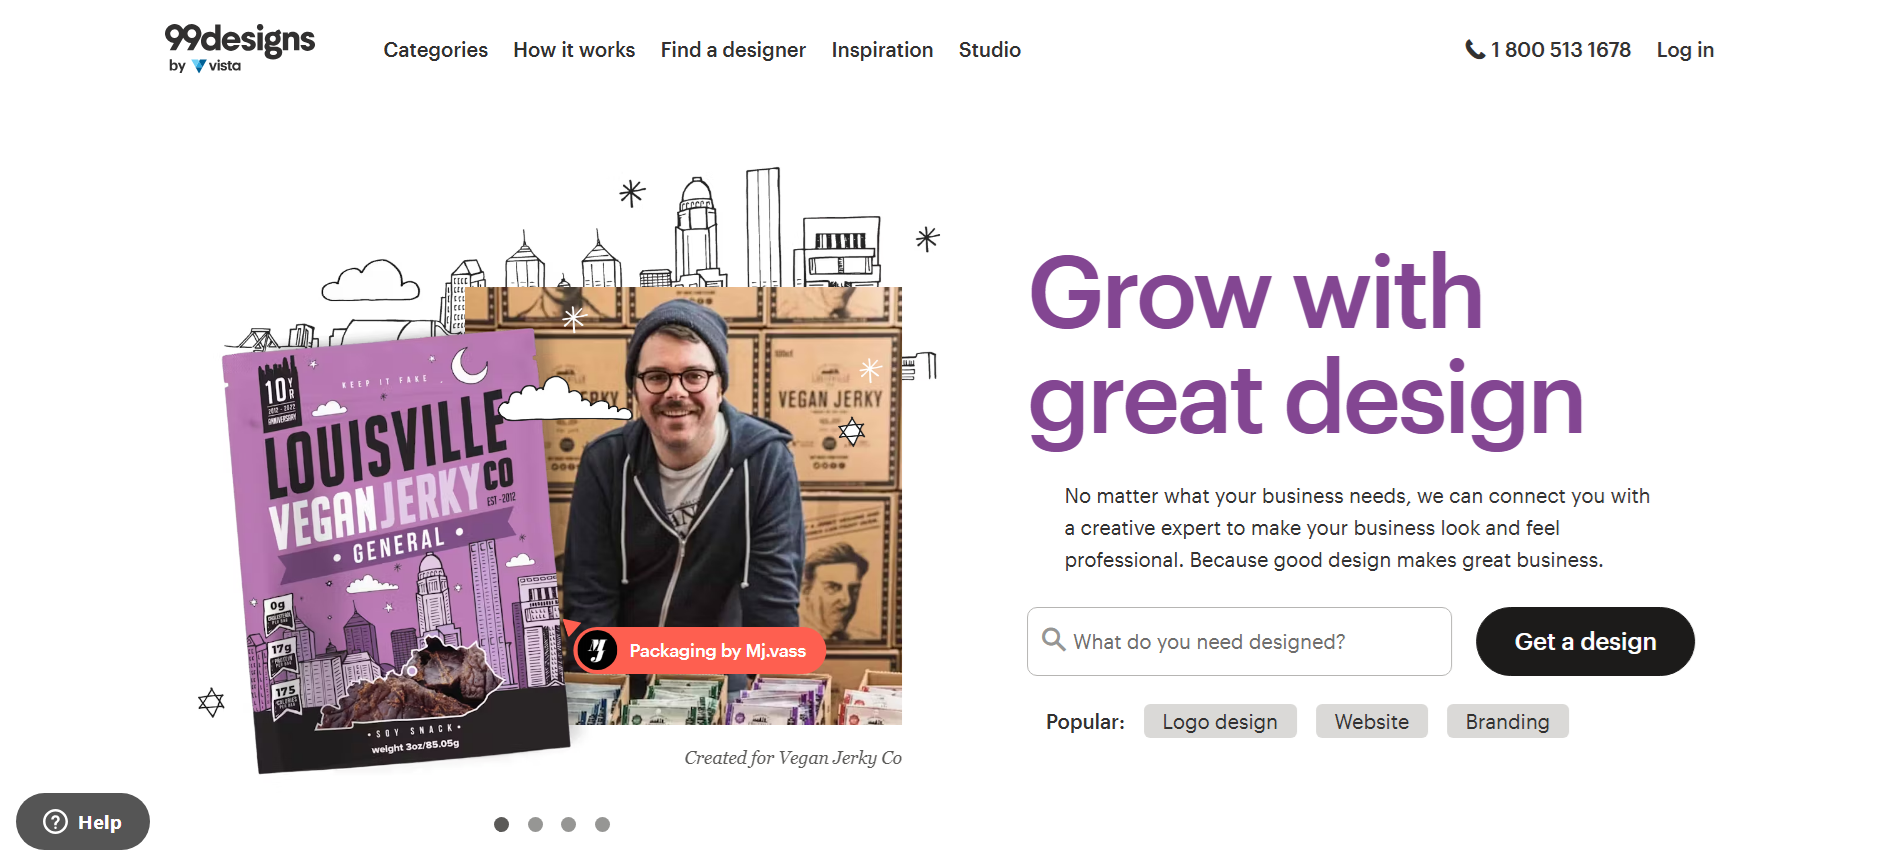Click the search magnifier icon
Viewport: 1885px width, 865px height.
pyautogui.click(x=1053, y=639)
